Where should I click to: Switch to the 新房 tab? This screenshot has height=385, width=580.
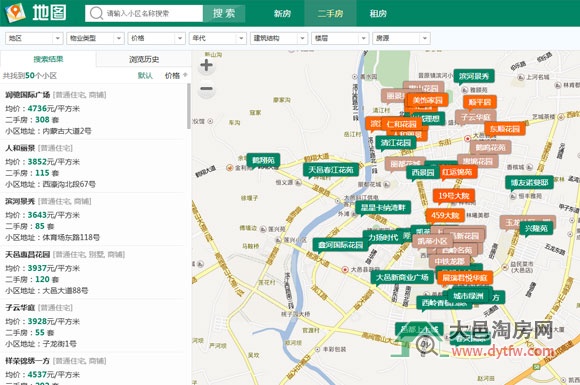coord(282,13)
